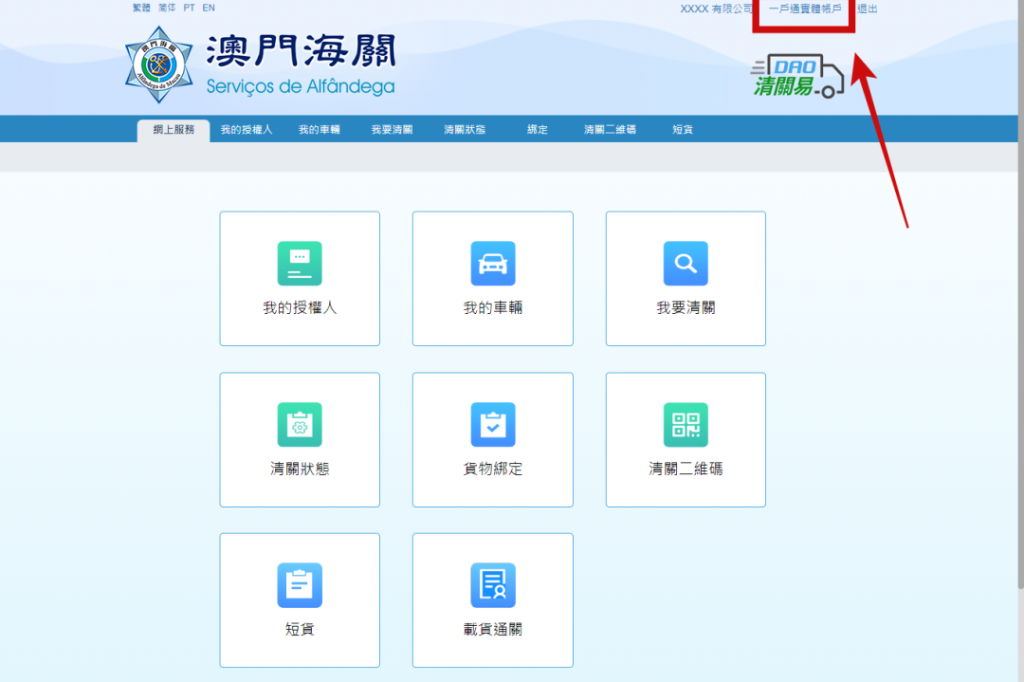Open 綁定 from the navigation bar
The height and width of the screenshot is (682, 1024).
coord(537,130)
